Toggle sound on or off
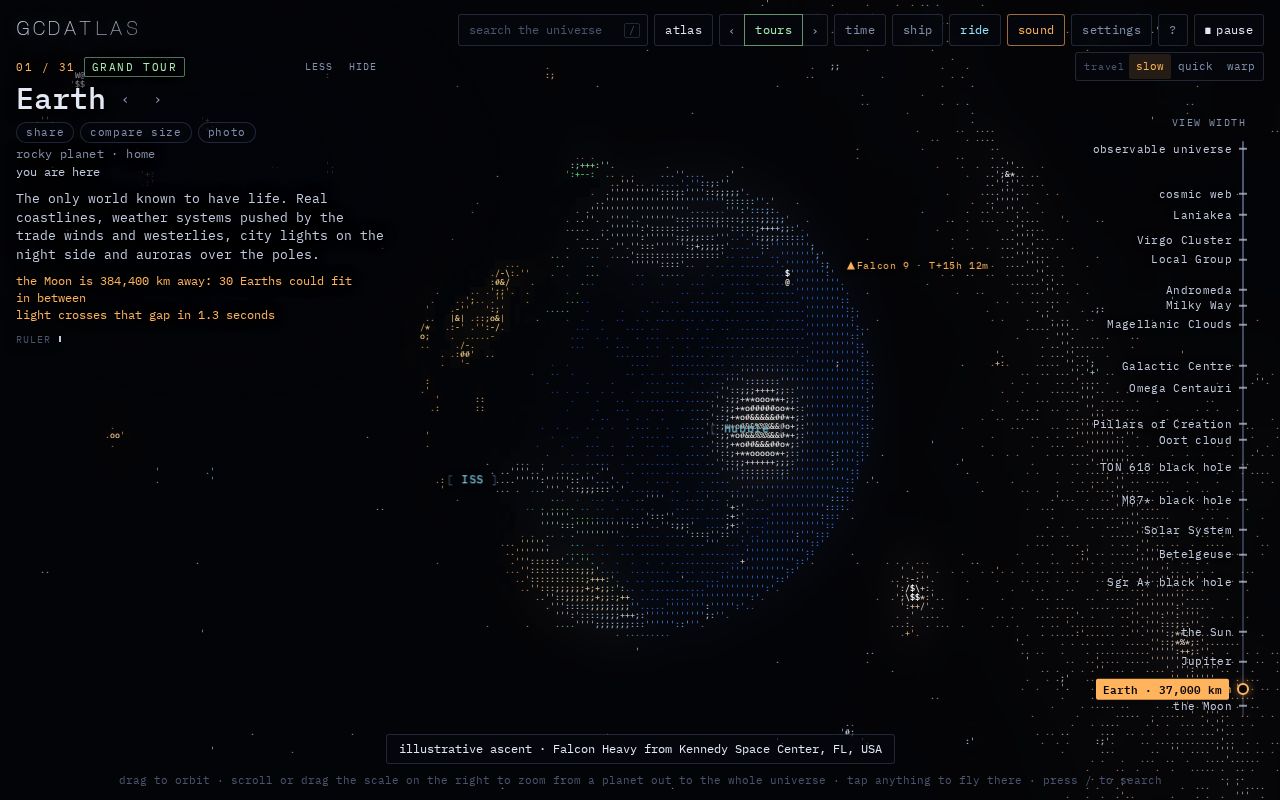This screenshot has height=800, width=1280. (x=1035, y=30)
